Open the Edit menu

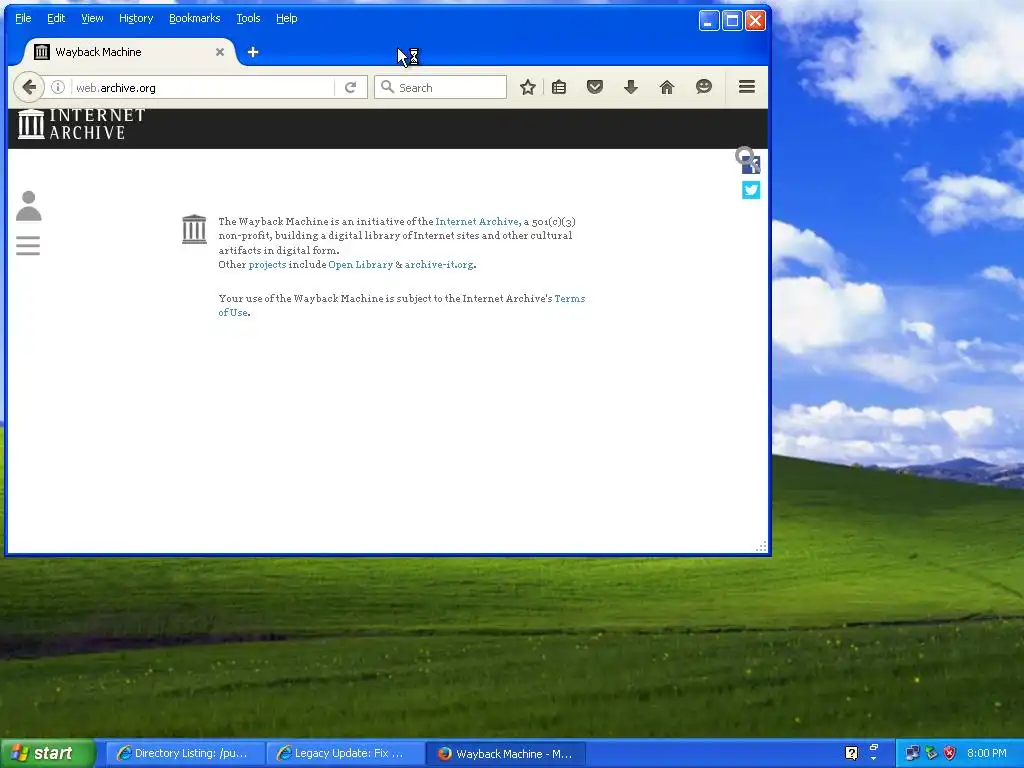pos(56,18)
